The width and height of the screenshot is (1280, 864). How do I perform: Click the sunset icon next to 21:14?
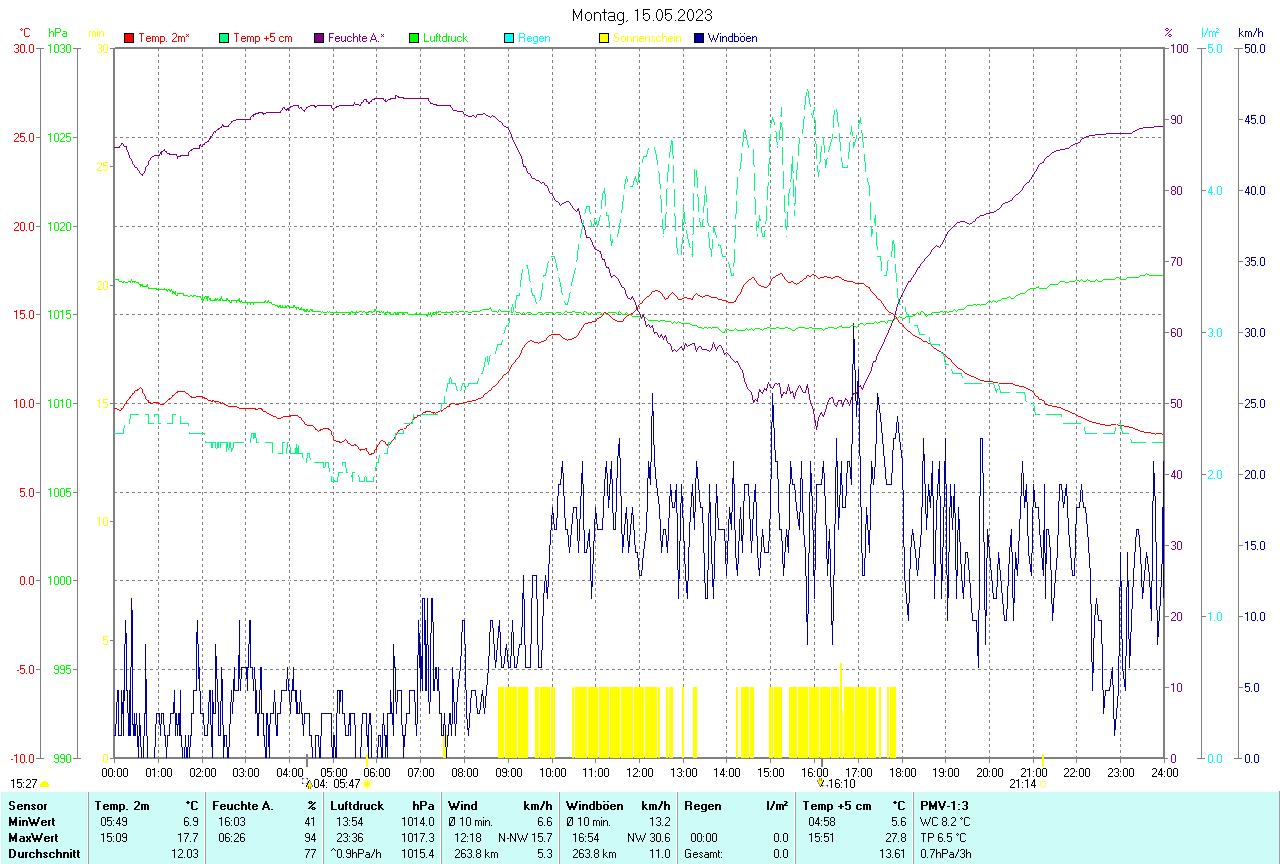click(x=1043, y=784)
